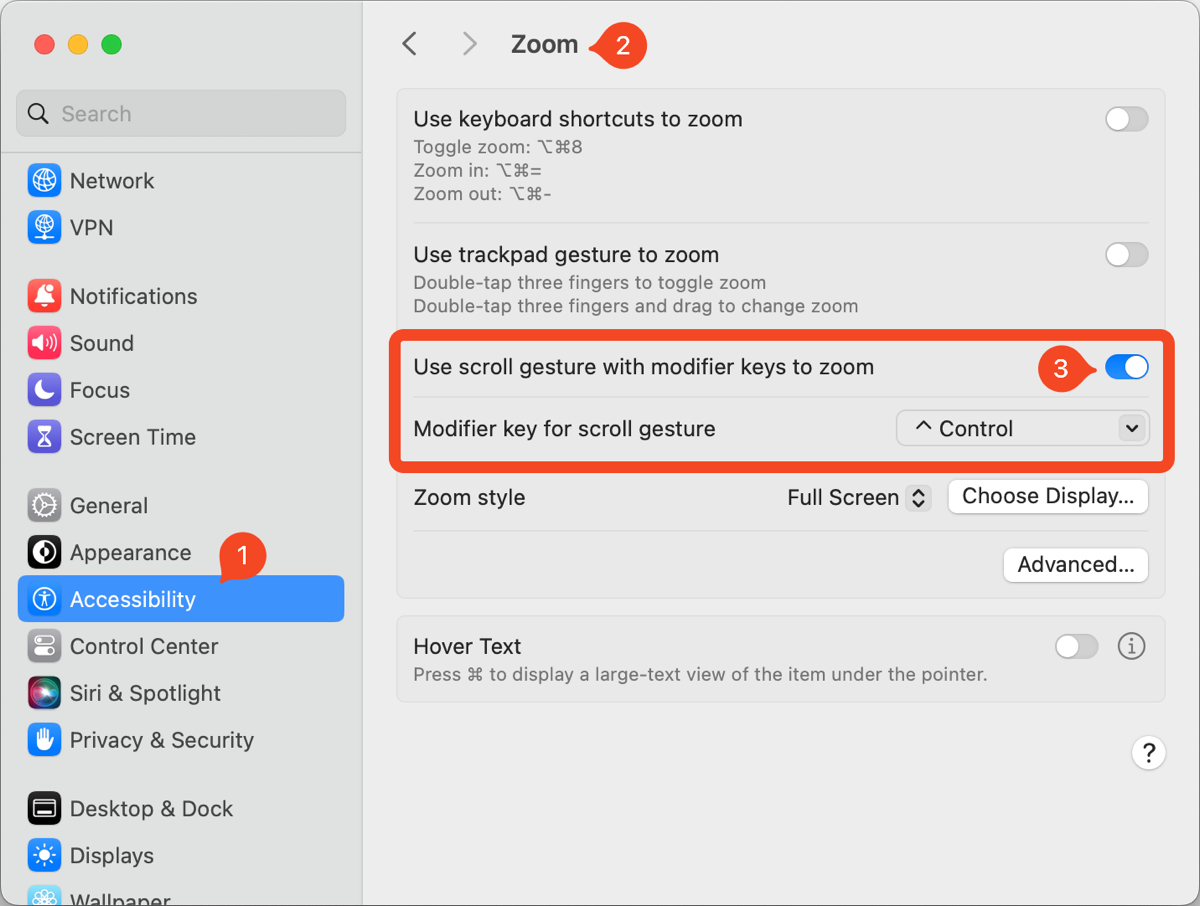Click the Advanced… button
This screenshot has width=1200, height=906.
point(1075,565)
